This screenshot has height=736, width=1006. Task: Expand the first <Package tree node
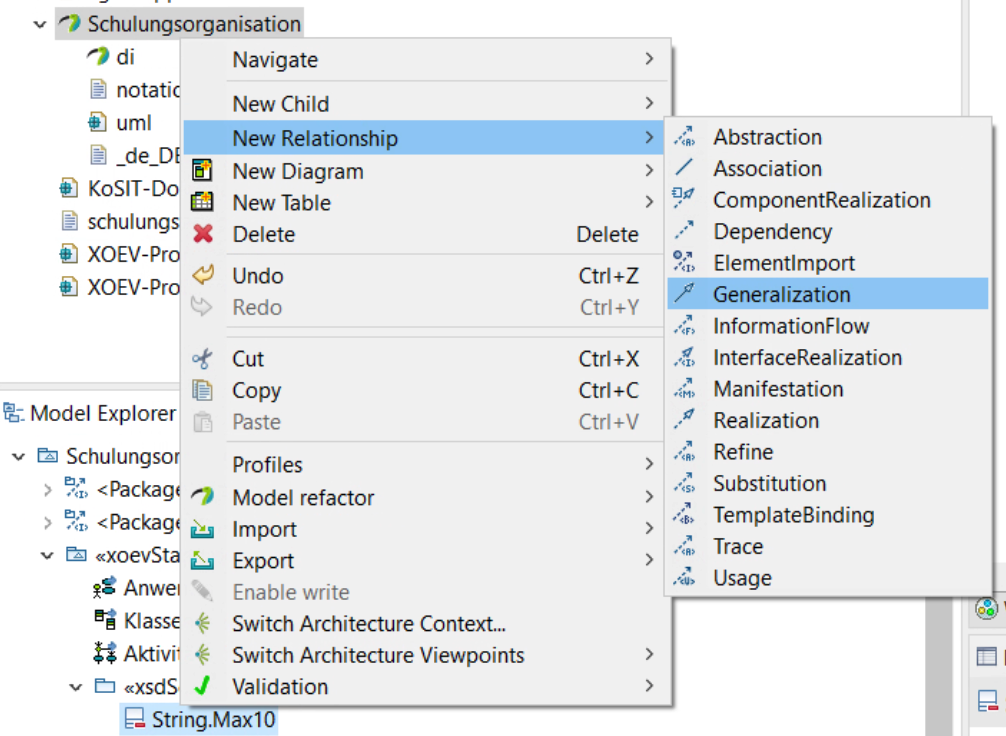click(47, 490)
